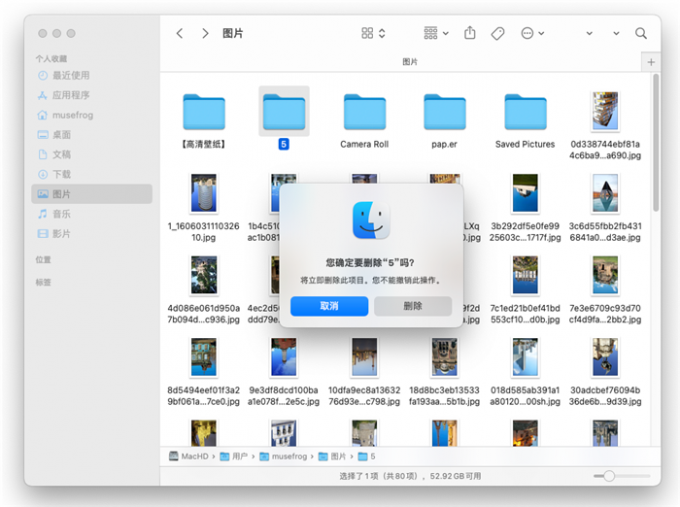Switch to icon grid view

tap(367, 33)
